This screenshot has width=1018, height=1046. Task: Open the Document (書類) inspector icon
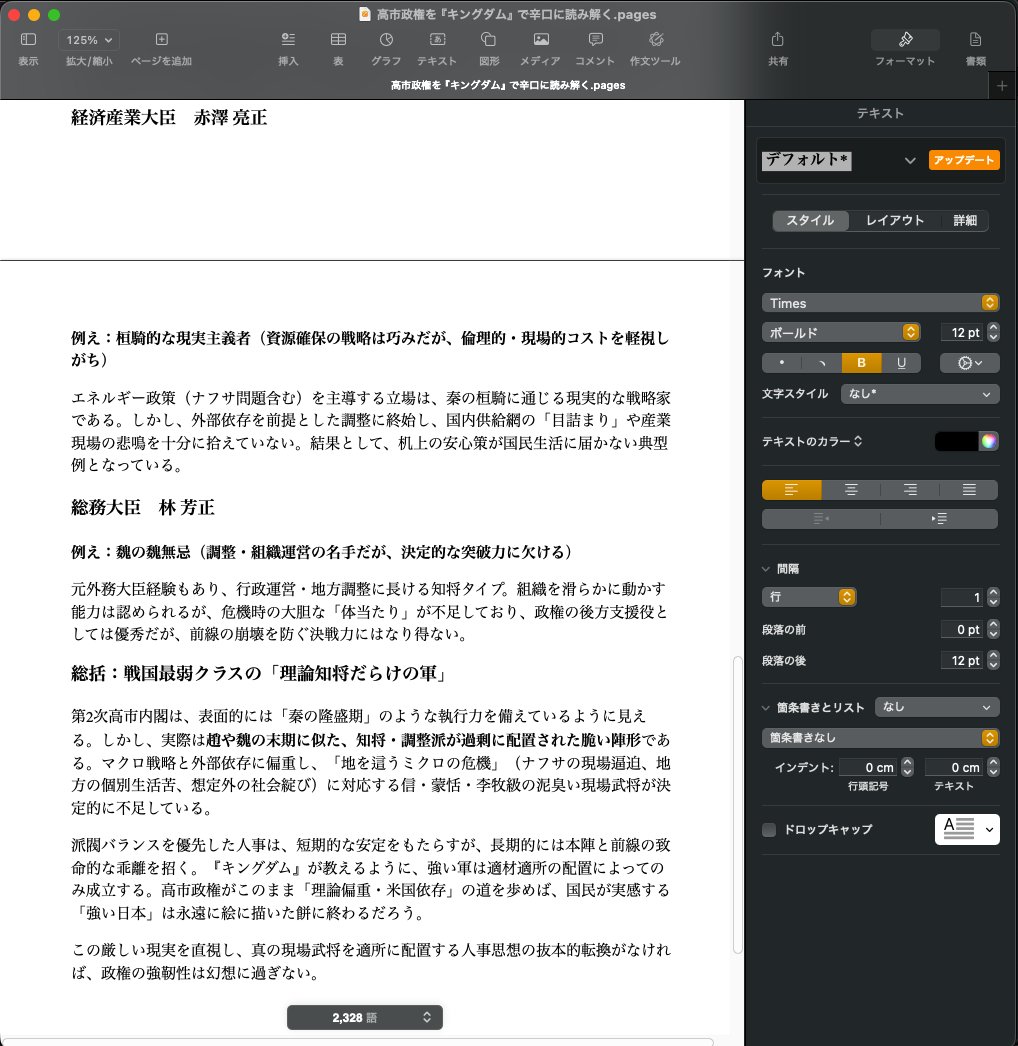975,39
